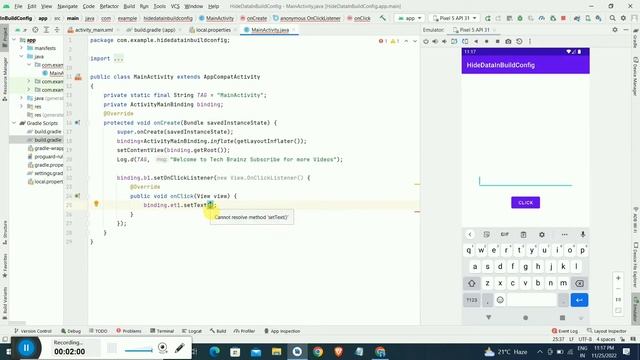Click the green Debug app bug icon
The image size is (640, 360).
(x=520, y=18)
